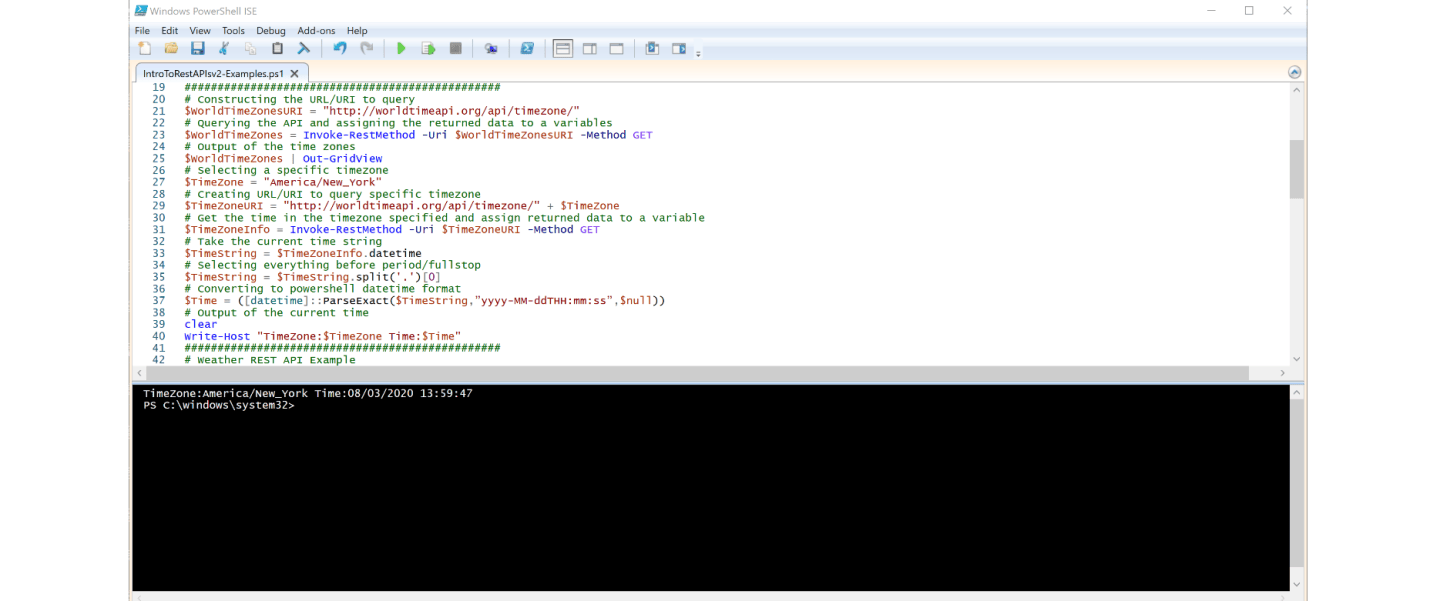Click the New Remote PowerShell Tab icon
Screen dimensions: 1440x601
(491, 48)
